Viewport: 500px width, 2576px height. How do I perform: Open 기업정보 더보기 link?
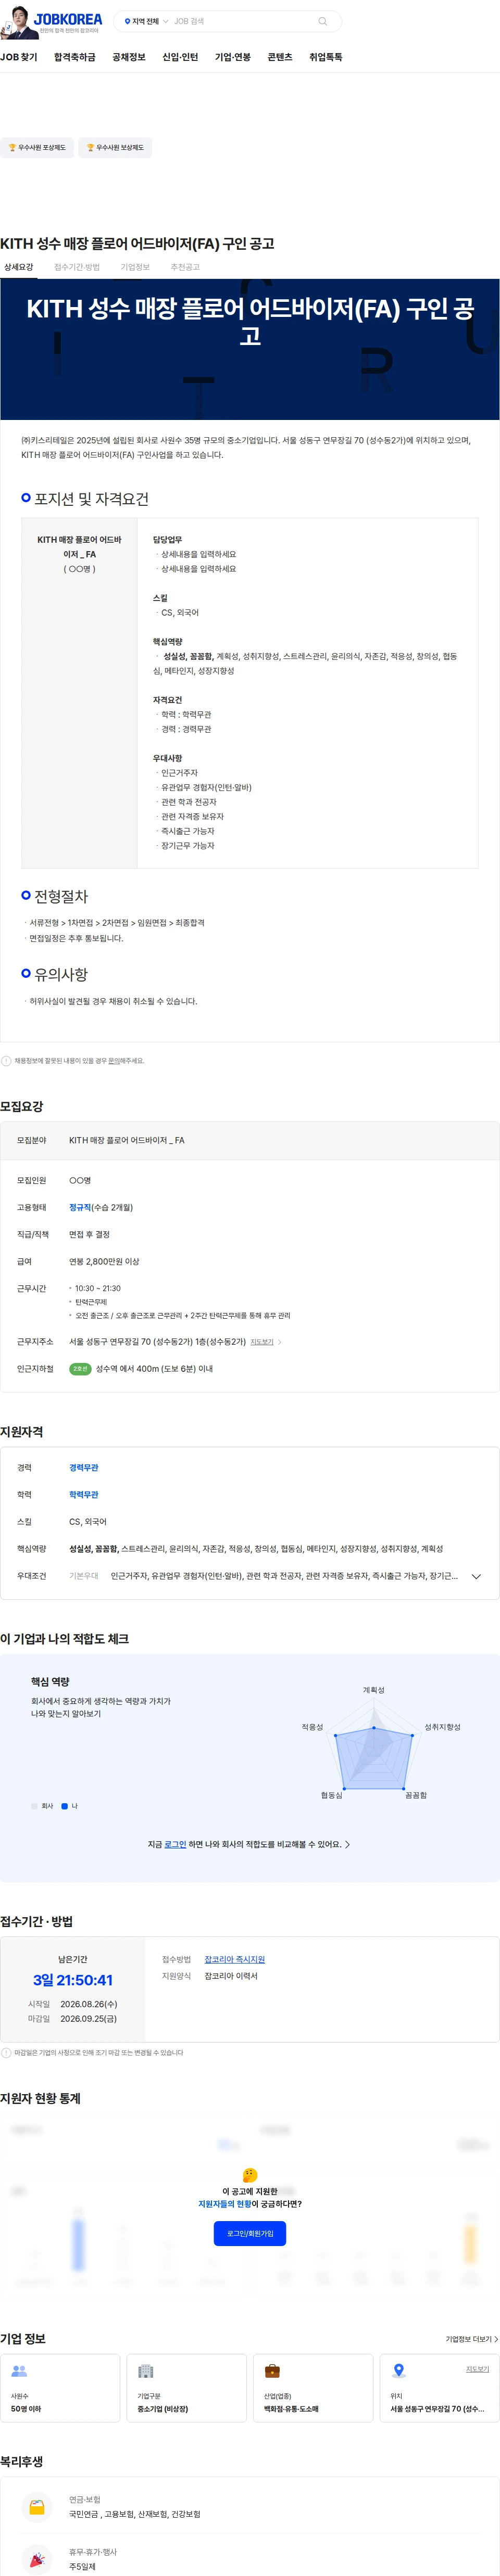[472, 2339]
